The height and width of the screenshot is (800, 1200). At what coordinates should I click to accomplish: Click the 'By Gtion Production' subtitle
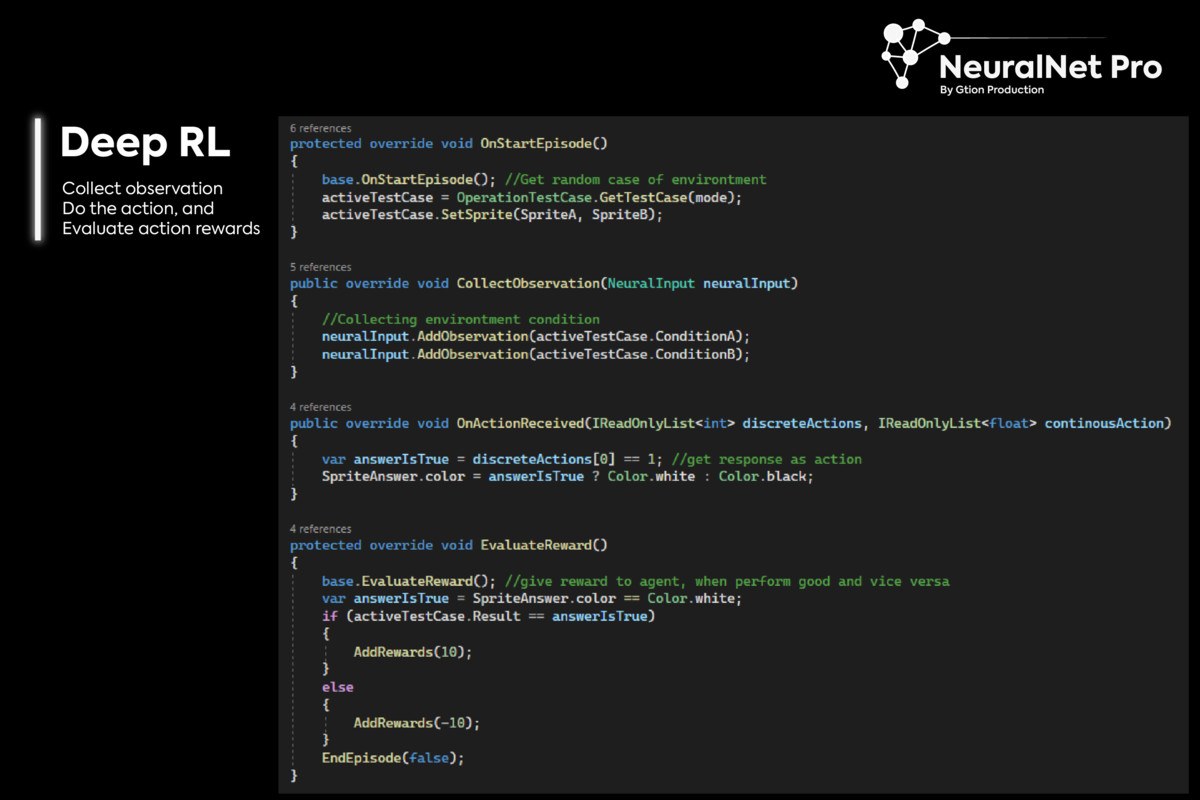click(x=991, y=90)
